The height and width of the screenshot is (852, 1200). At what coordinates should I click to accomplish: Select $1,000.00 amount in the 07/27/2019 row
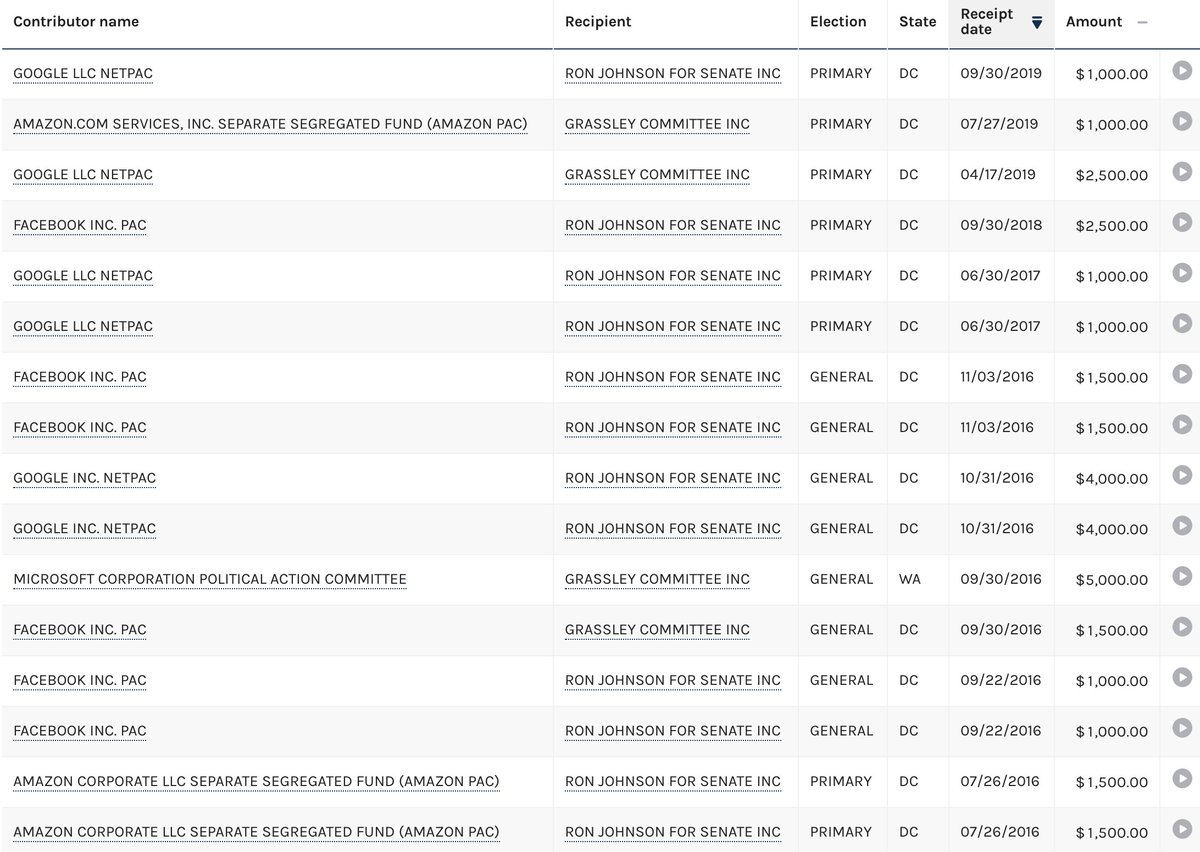pyautogui.click(x=1111, y=125)
